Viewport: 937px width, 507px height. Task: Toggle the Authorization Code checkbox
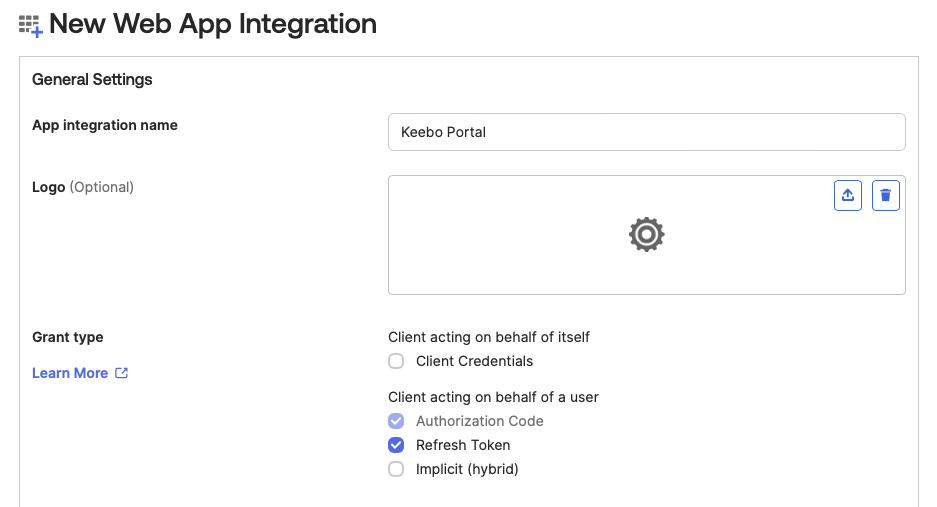click(396, 421)
